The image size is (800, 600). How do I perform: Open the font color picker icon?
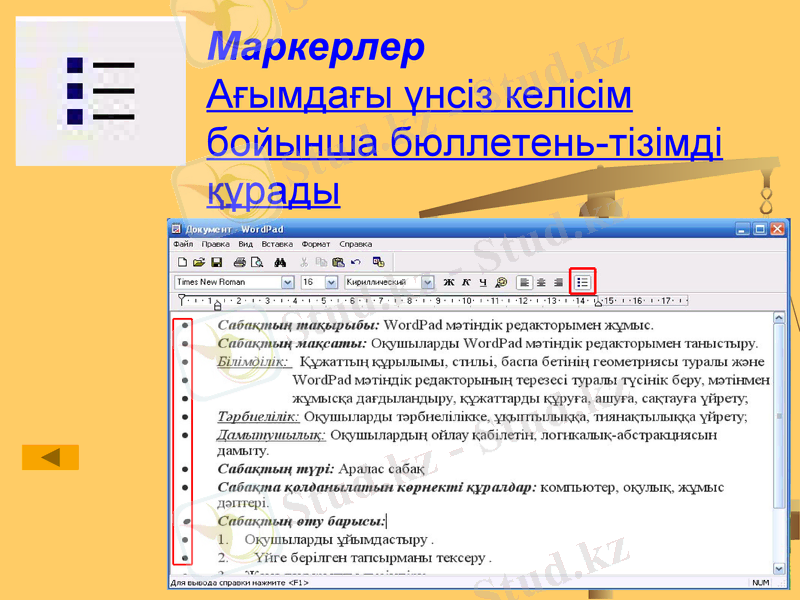click(x=499, y=282)
